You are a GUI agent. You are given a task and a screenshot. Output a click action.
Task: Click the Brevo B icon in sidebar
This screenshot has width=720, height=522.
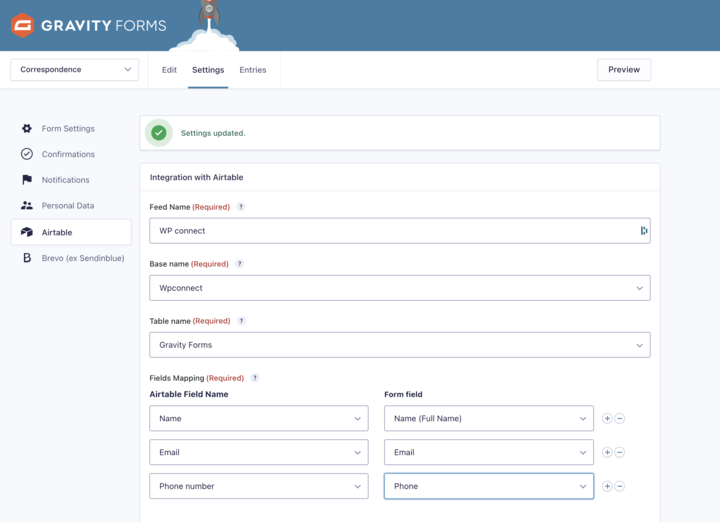[x=27, y=258]
